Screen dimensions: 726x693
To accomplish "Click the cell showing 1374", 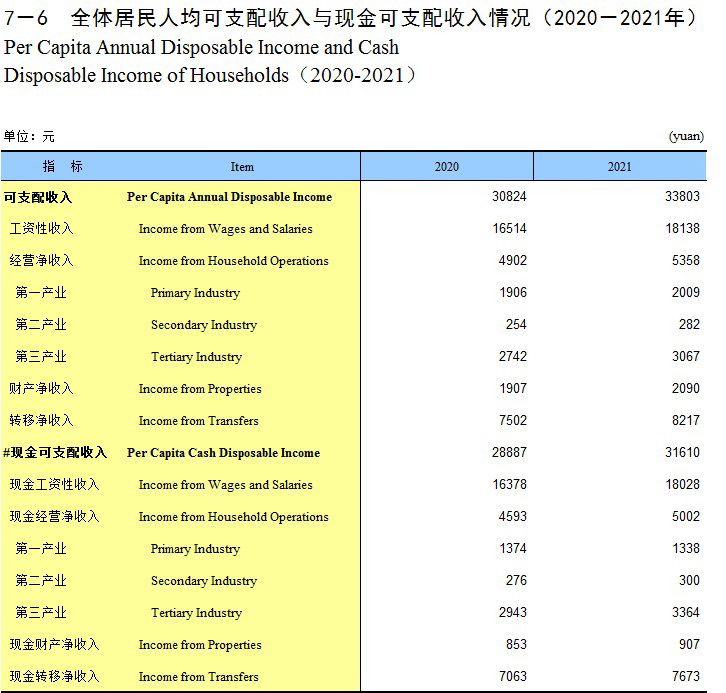I will 513,548.
